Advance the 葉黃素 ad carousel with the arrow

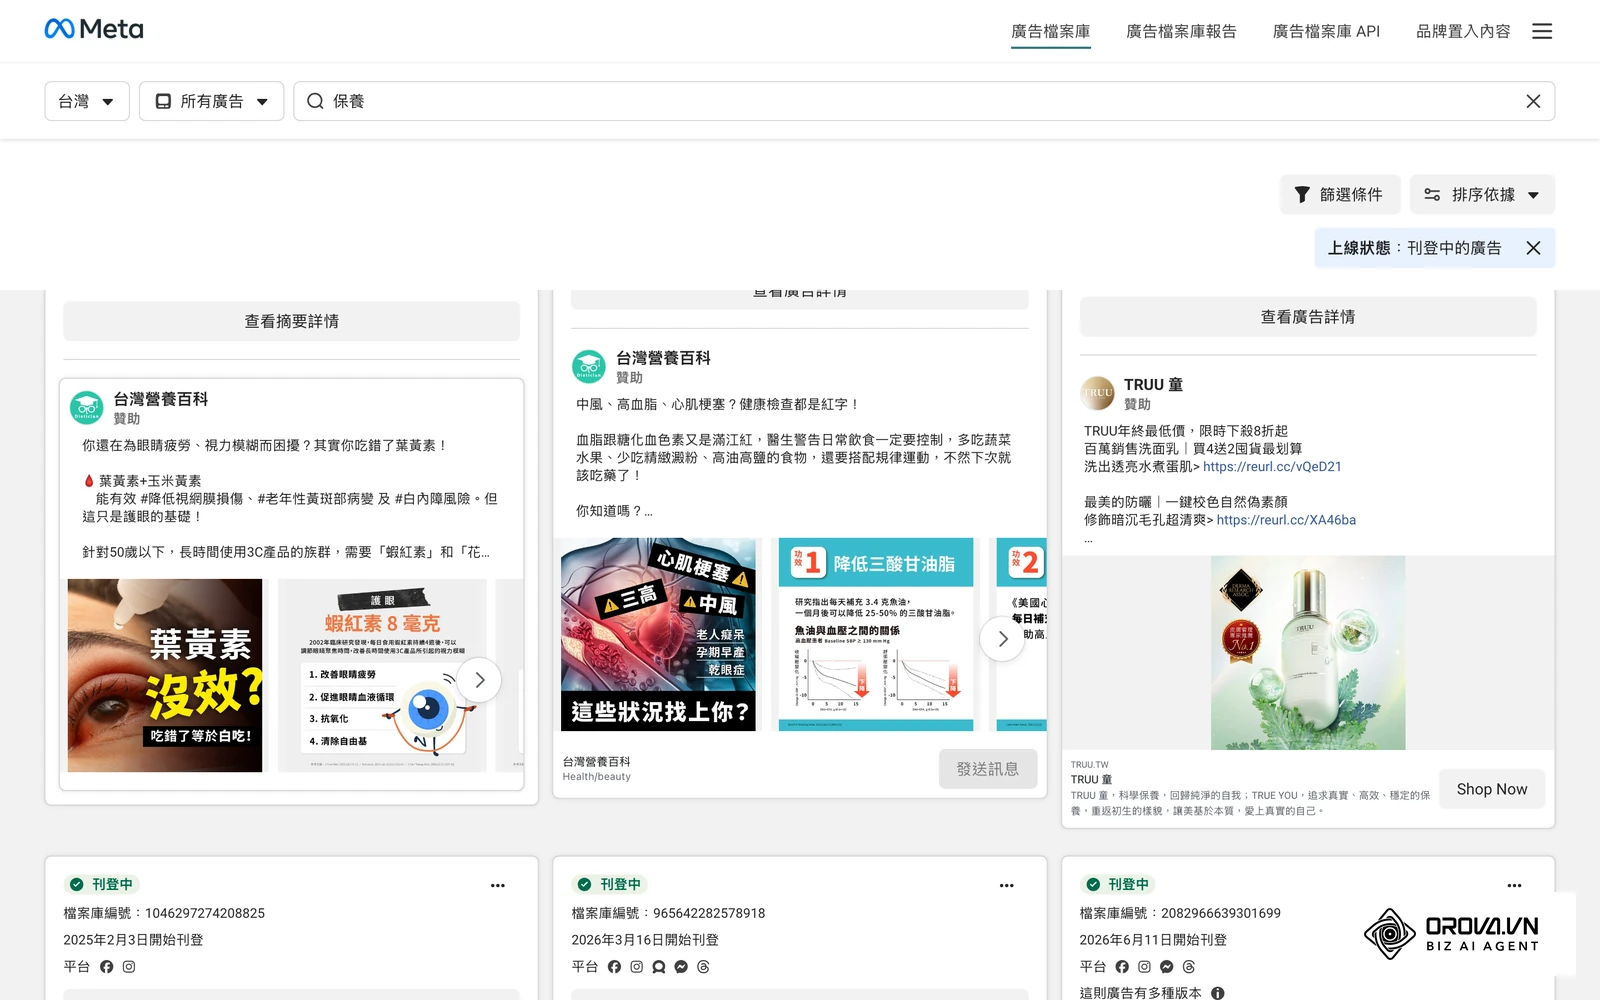[480, 680]
